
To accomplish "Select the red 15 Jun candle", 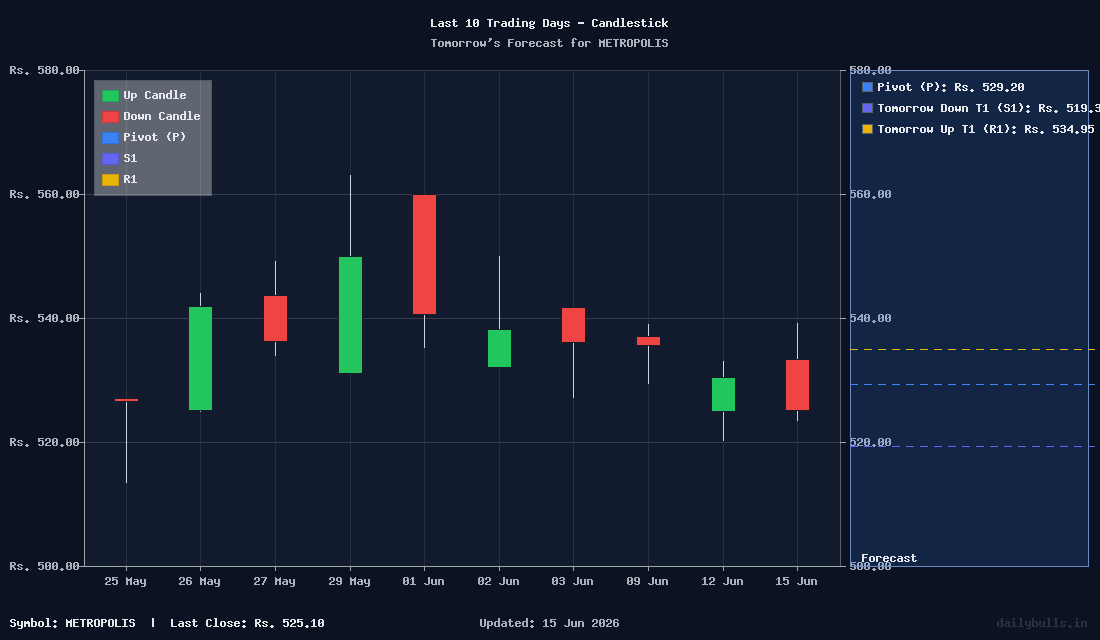I will (x=797, y=385).
